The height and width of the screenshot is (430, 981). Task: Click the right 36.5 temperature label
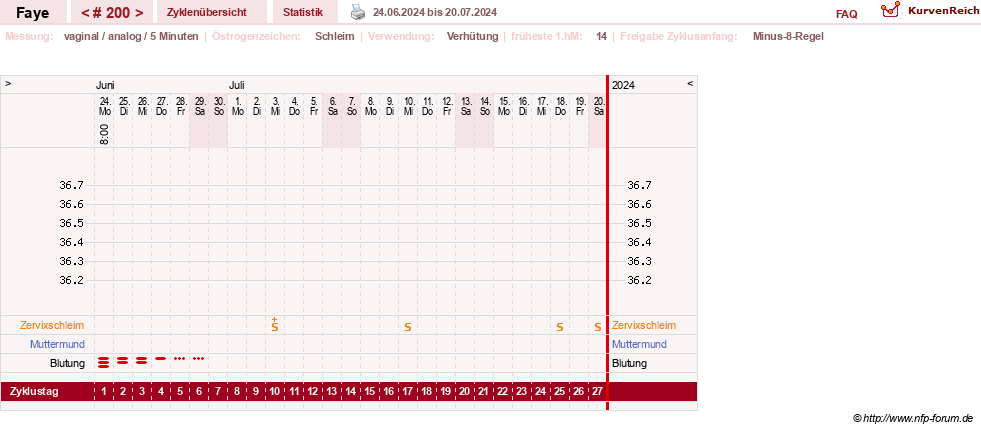639,223
